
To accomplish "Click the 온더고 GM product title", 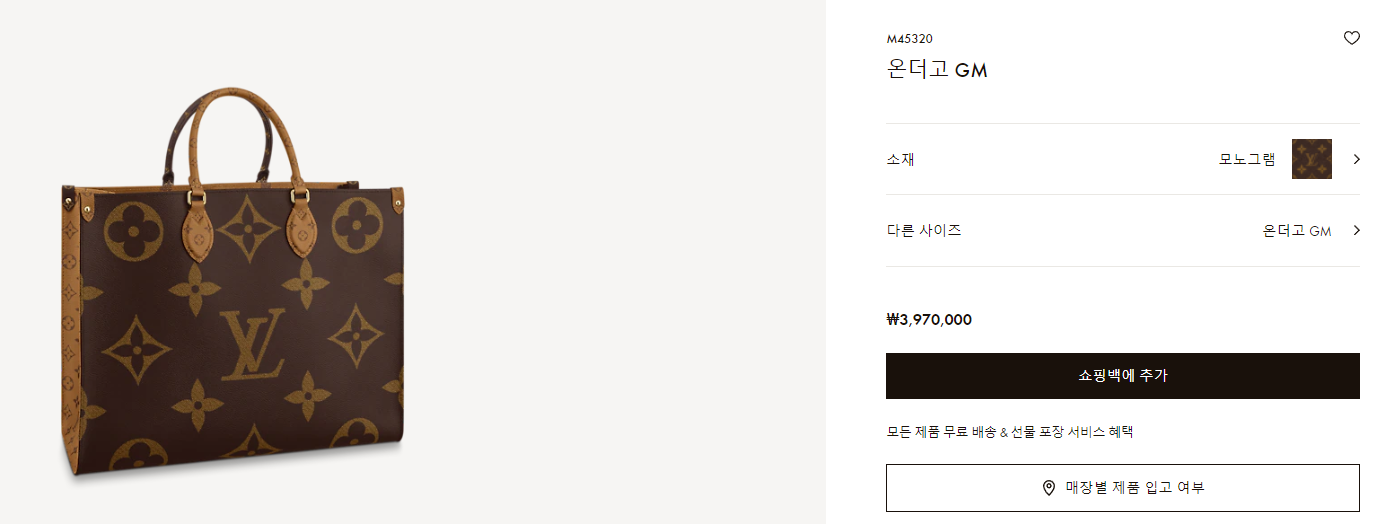I will click(x=937, y=70).
